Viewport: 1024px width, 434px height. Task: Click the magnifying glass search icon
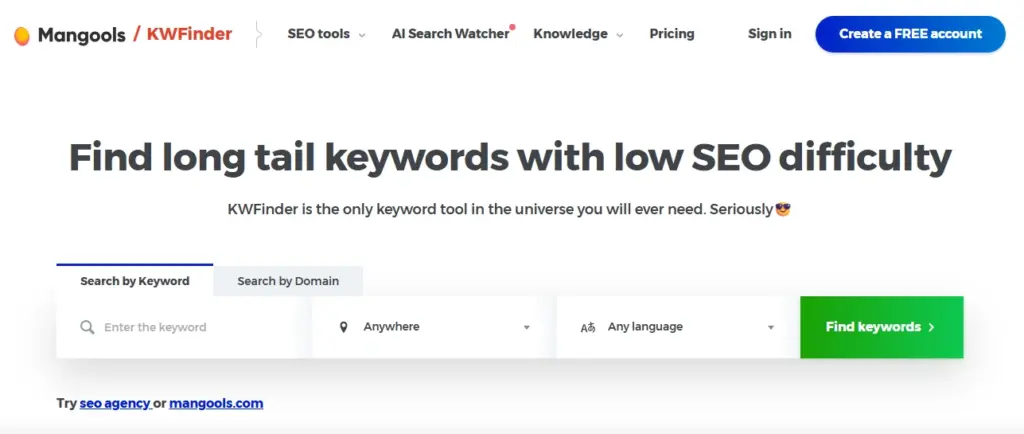(87, 327)
